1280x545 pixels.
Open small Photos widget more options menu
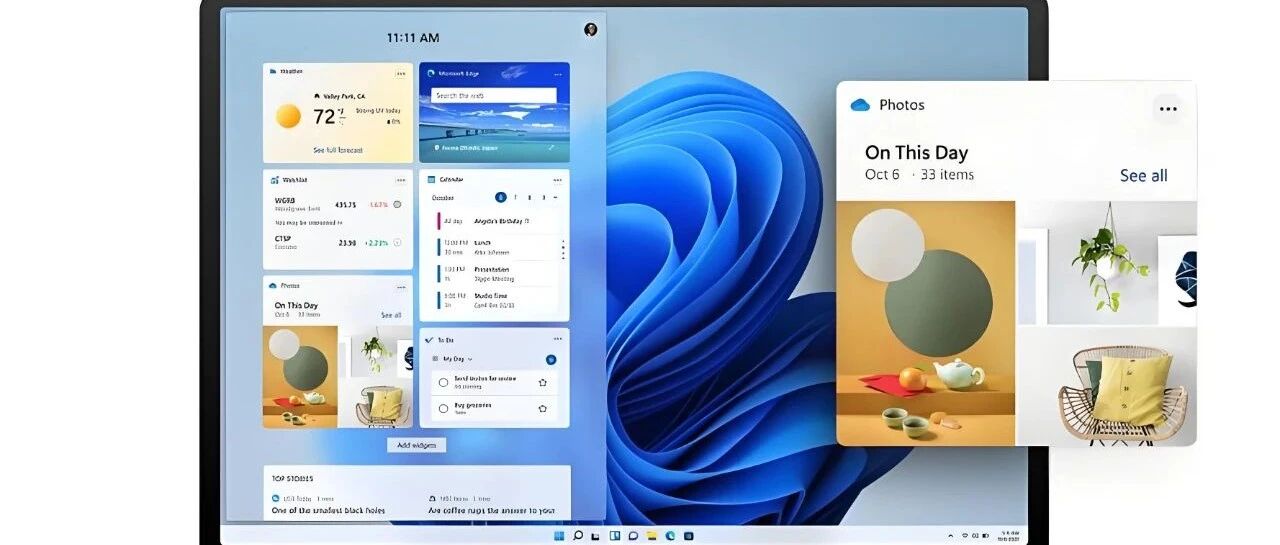click(x=401, y=286)
